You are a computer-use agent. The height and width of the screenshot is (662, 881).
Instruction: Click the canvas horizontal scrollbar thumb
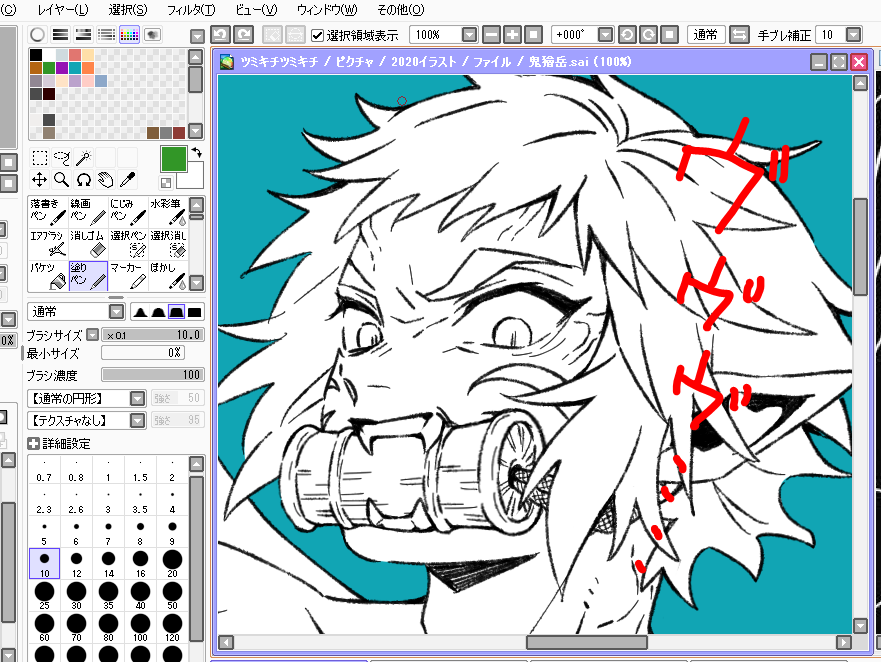click(x=586, y=642)
